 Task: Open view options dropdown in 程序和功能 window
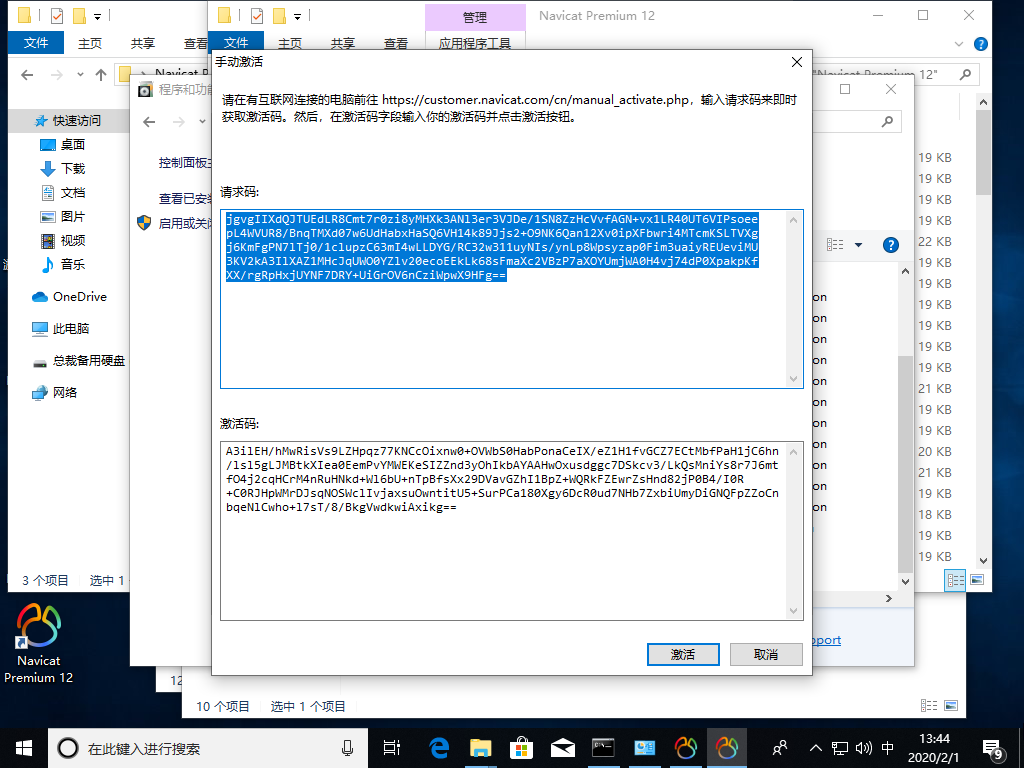pyautogui.click(x=858, y=245)
